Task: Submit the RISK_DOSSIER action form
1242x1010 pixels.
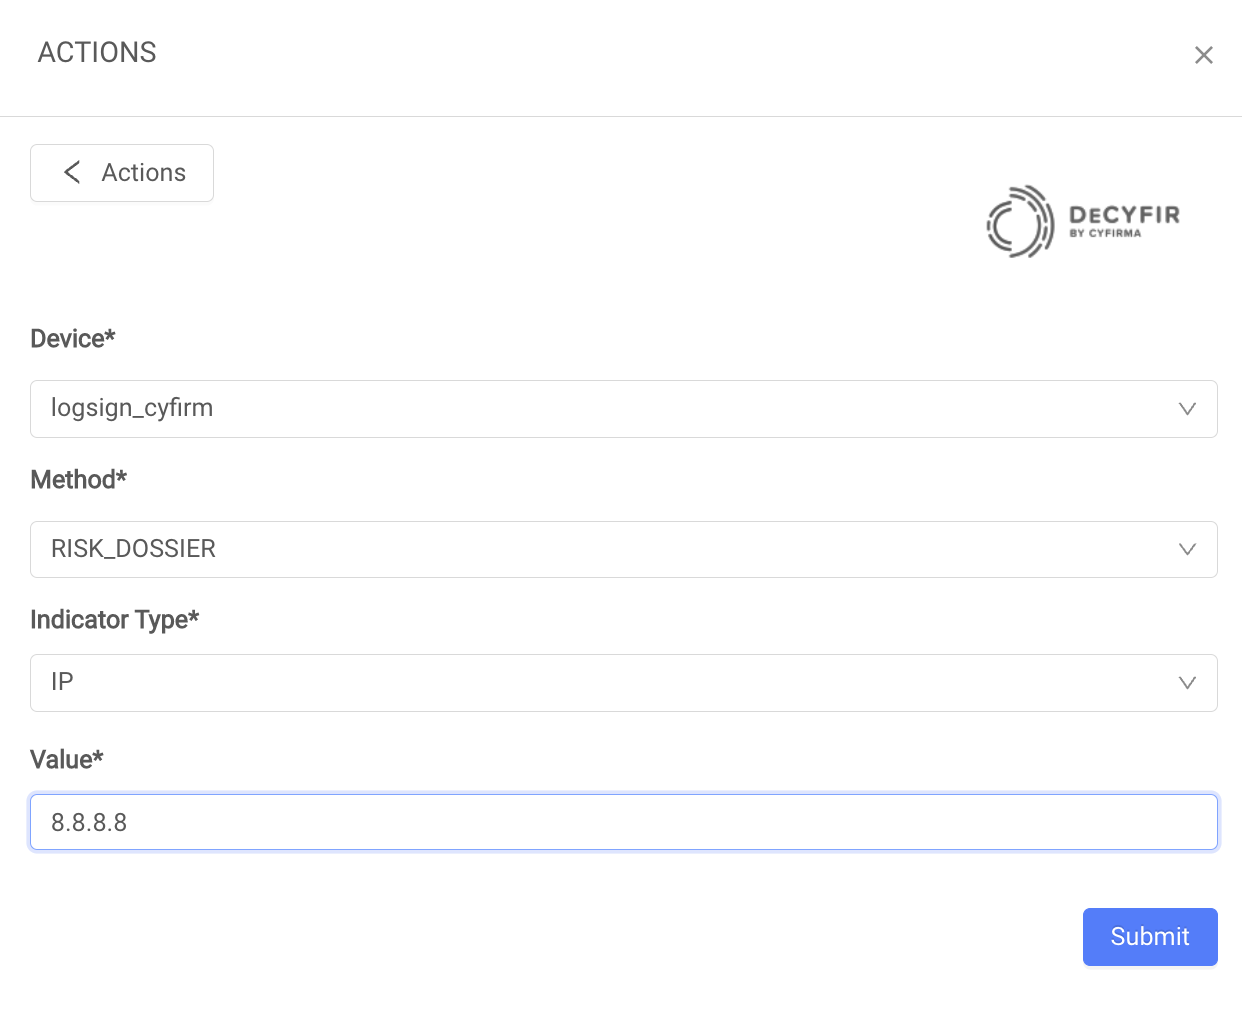Action: 1150,937
